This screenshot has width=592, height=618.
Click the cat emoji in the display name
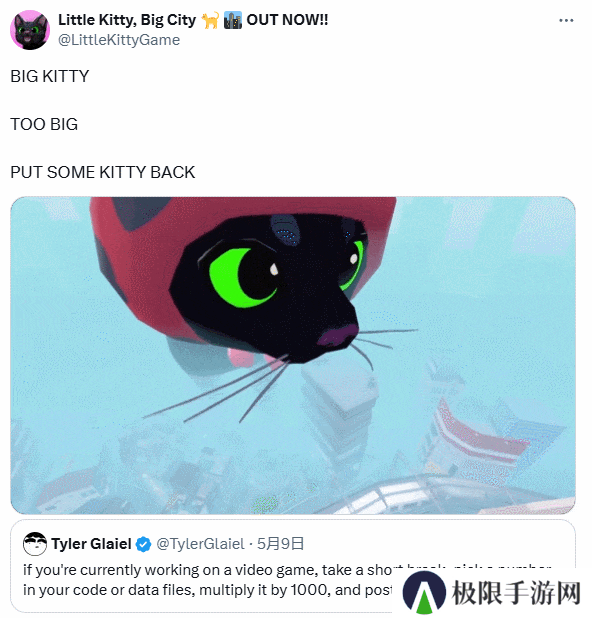210,20
